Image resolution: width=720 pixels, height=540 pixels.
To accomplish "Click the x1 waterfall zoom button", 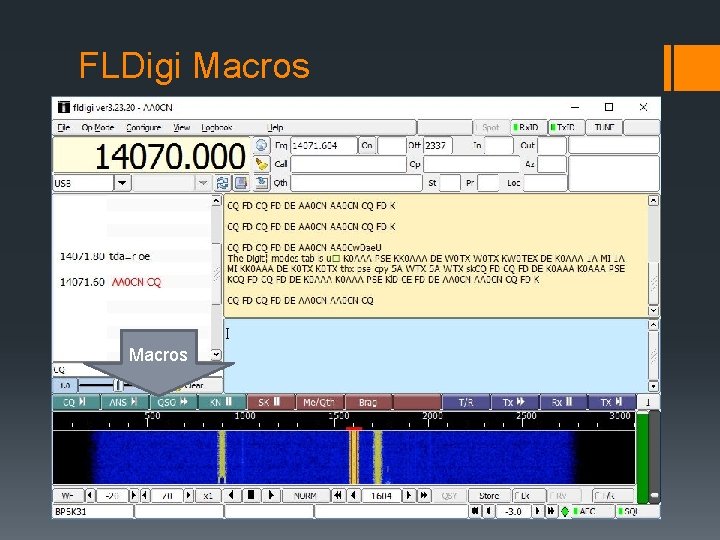I will 208,495.
